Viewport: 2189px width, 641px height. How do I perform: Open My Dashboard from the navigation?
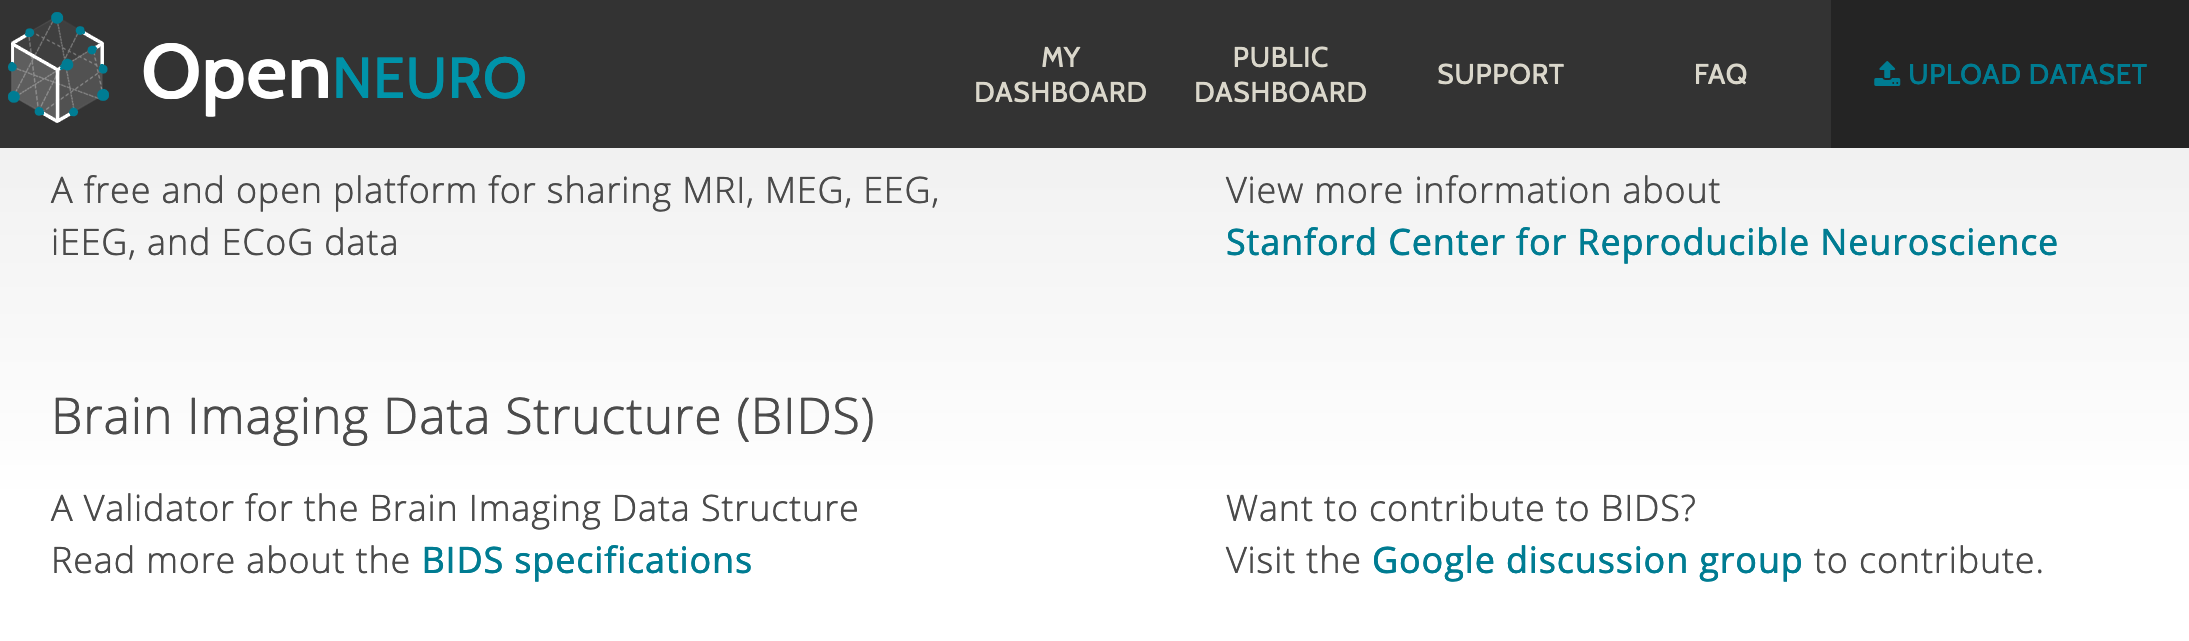click(x=1060, y=75)
